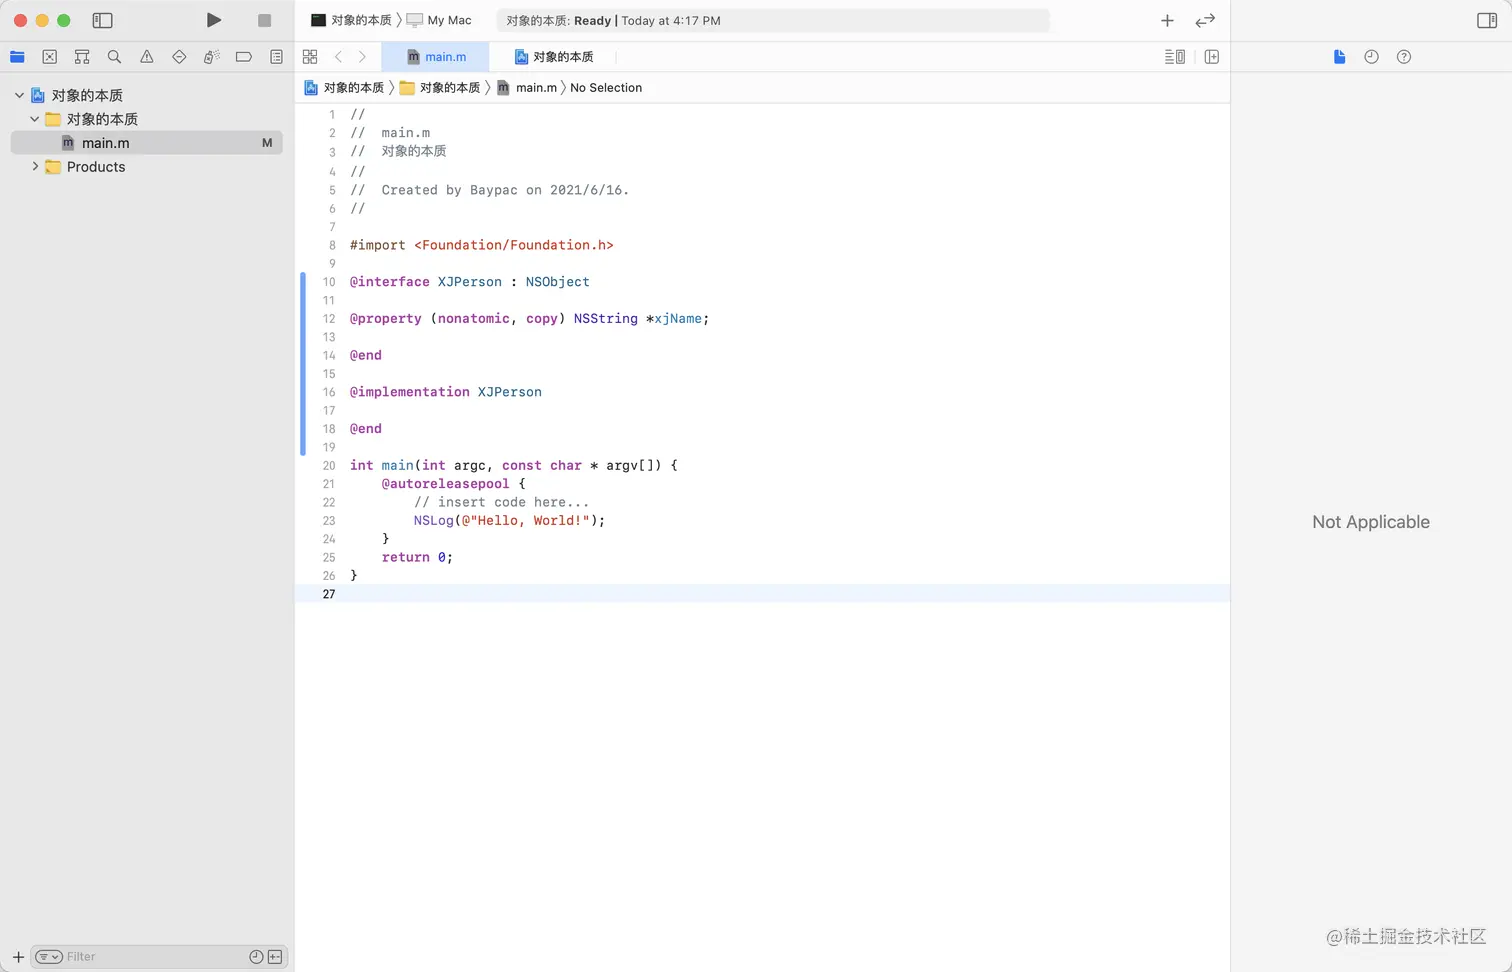Open the Breakpoint navigator

pos(243,57)
